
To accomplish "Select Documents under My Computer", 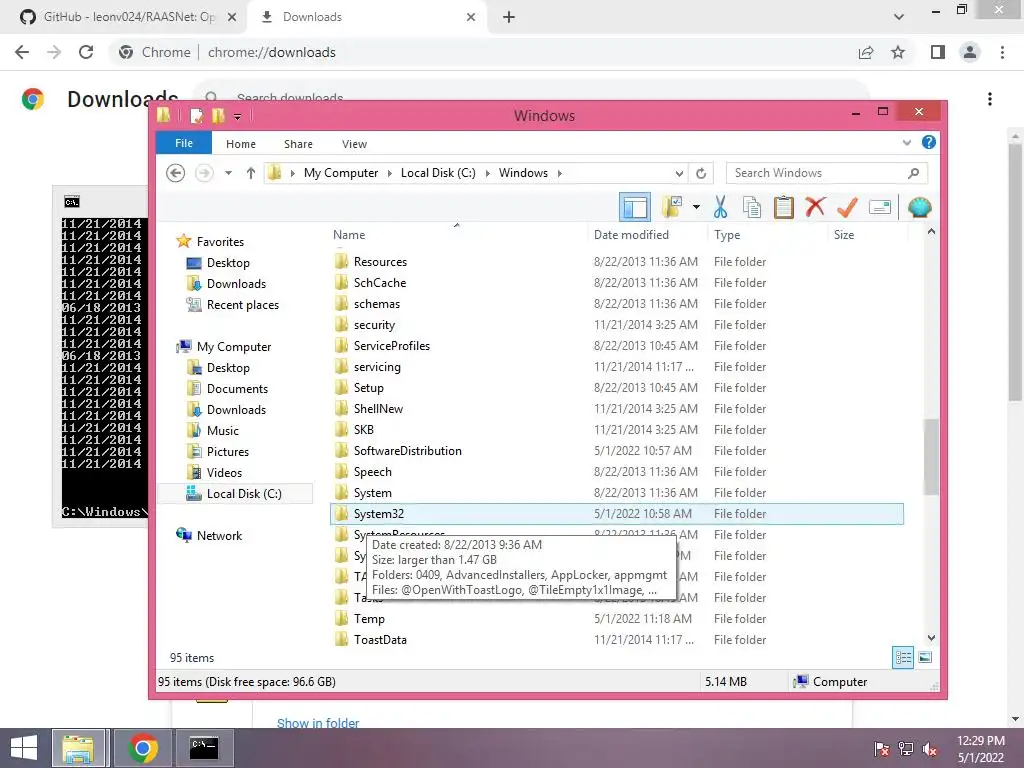I will tap(237, 389).
